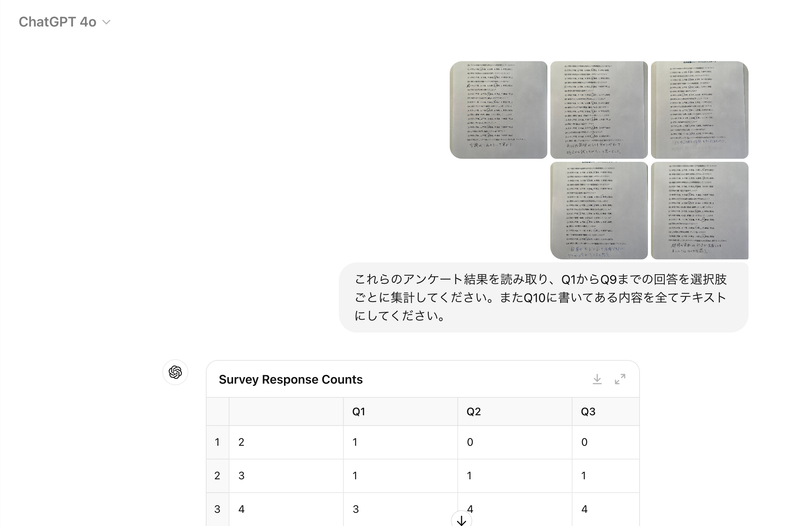
Task: Jump to bottom with the down-arrow button
Action: 461,520
